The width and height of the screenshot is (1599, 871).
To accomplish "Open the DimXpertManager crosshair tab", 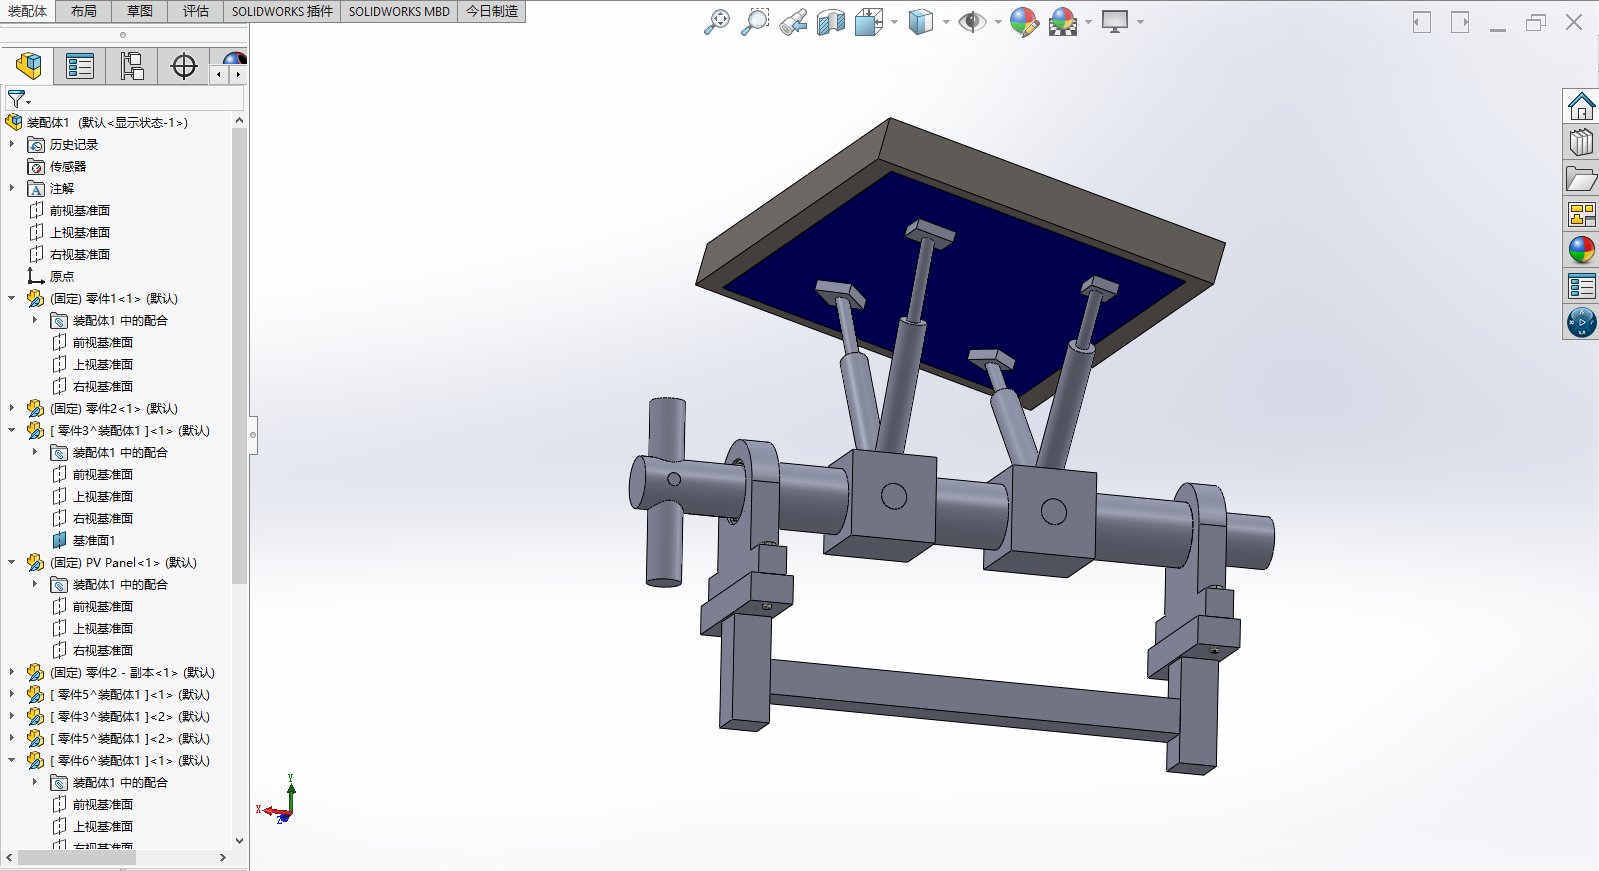I will click(x=184, y=67).
